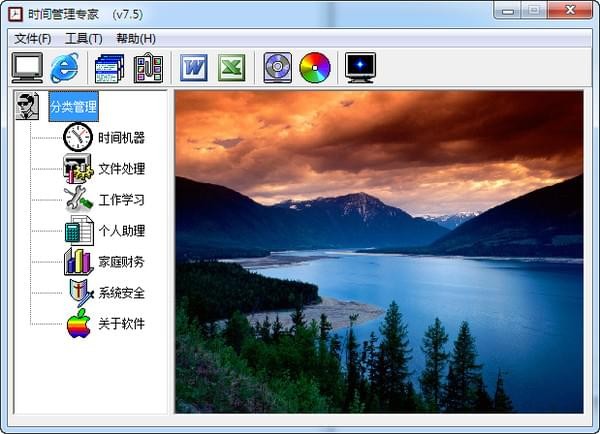Click the wrench icon beside 工作学习
600x434 pixels.
[78, 199]
